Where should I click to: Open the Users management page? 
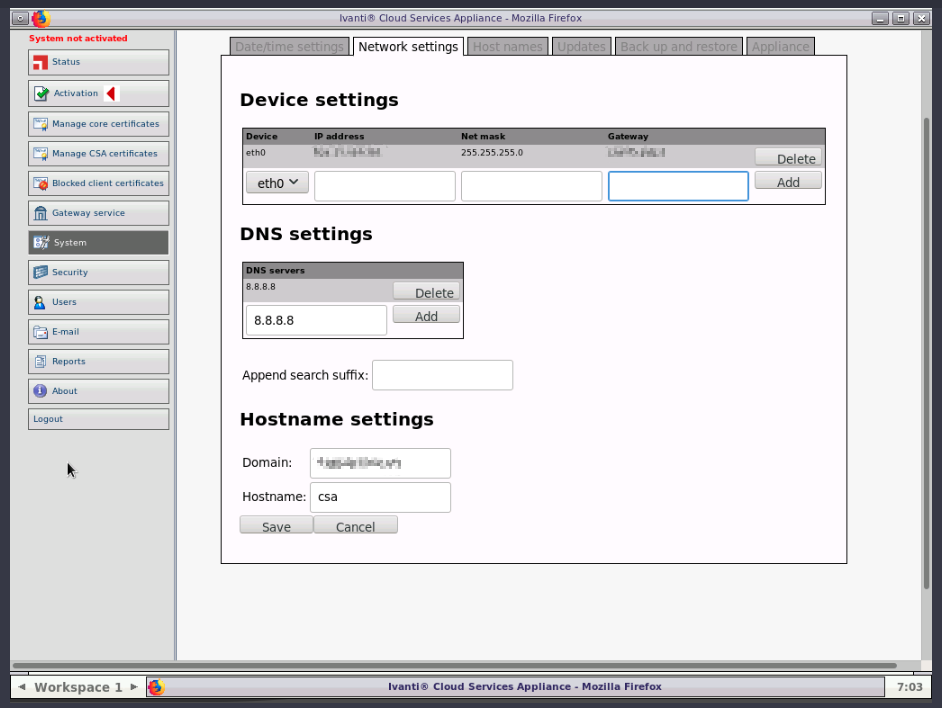click(x=98, y=302)
